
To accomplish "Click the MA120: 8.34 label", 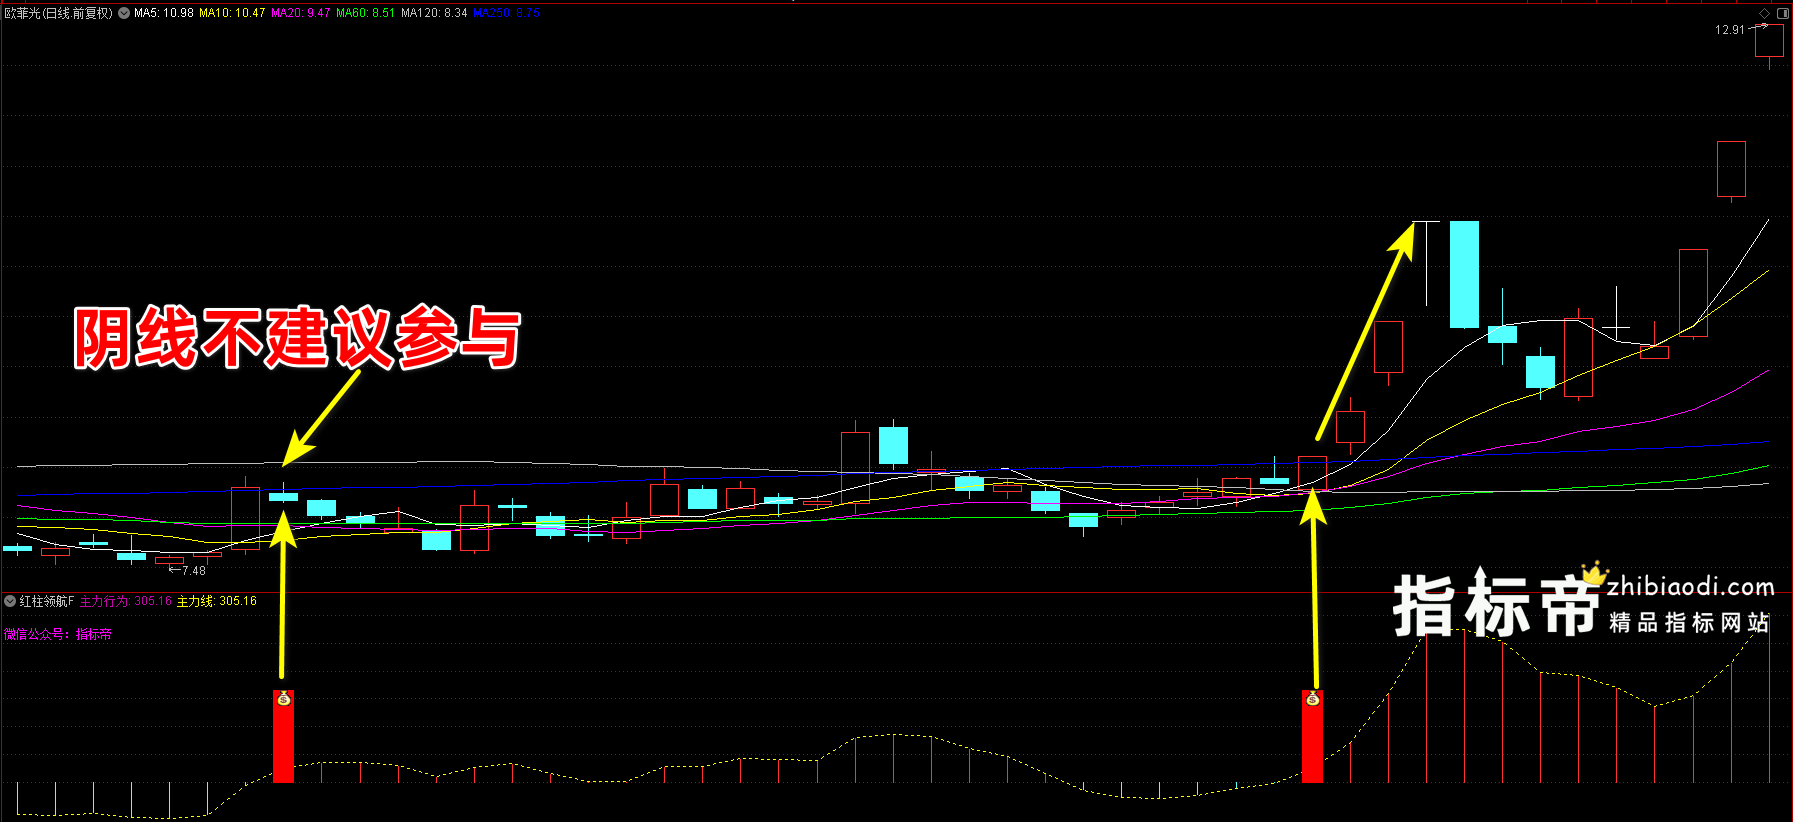I will click(x=434, y=13).
